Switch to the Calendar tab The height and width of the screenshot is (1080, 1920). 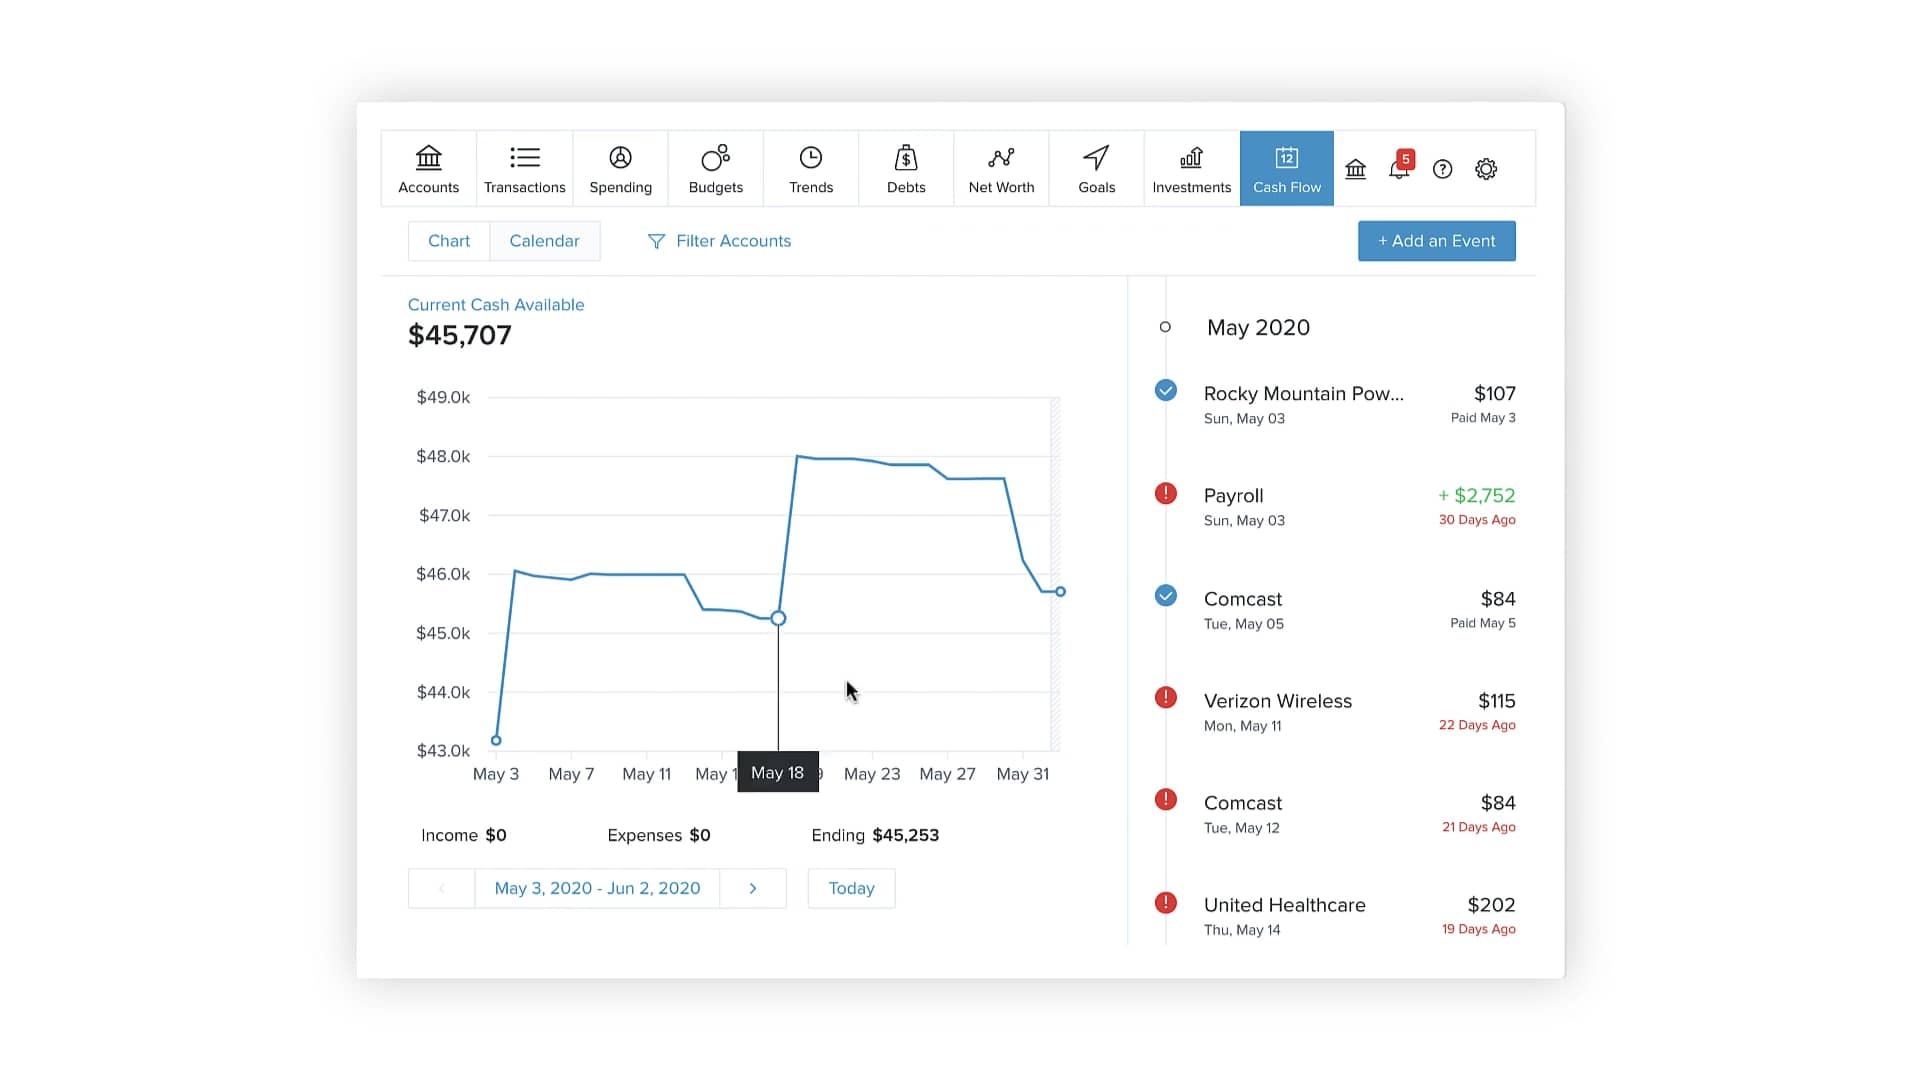coord(545,240)
